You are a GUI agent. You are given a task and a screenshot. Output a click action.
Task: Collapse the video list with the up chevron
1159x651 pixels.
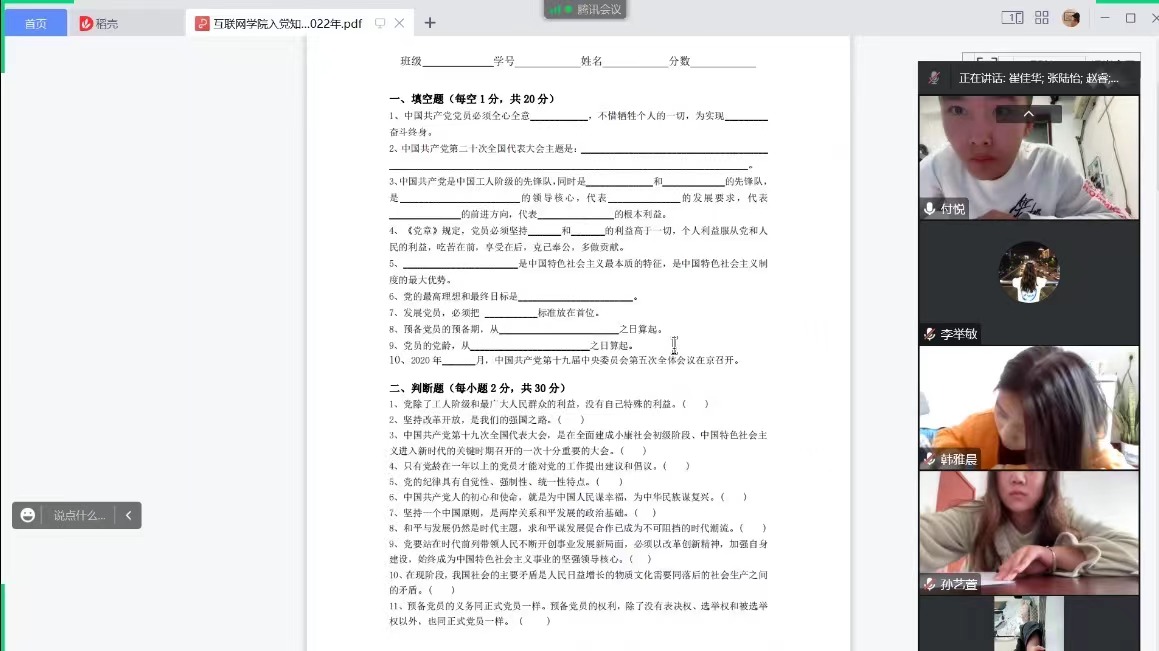tap(1028, 114)
